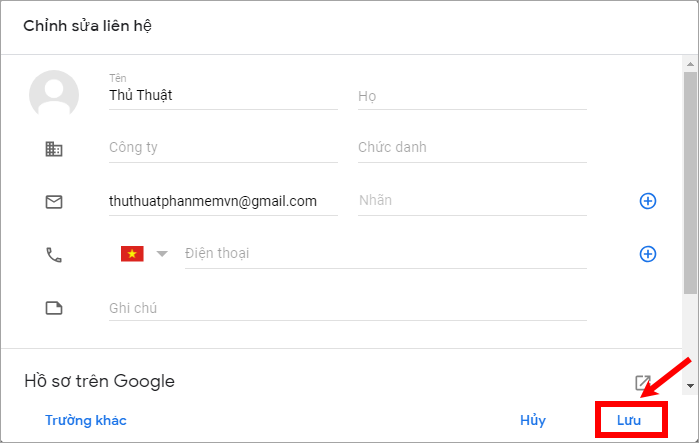Open the Google profile external link icon
The width and height of the screenshot is (699, 443).
642,382
